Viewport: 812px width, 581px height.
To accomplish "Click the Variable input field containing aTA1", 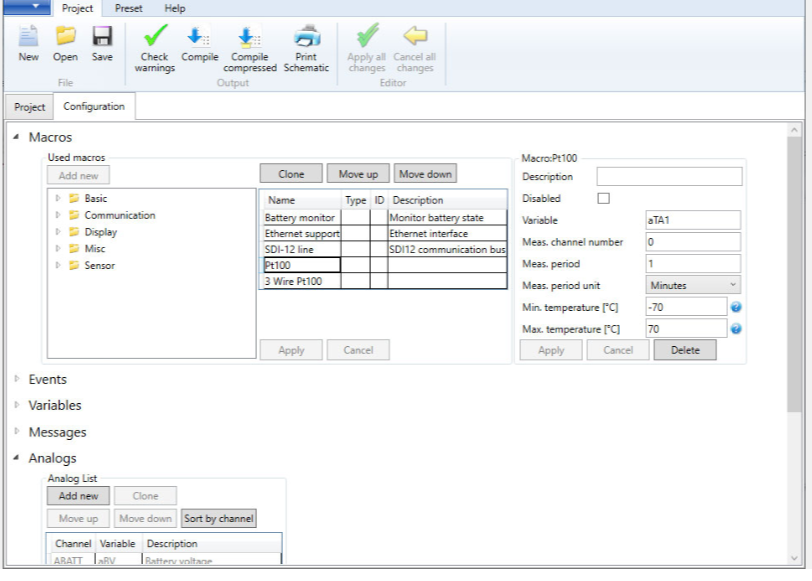I will click(x=693, y=220).
